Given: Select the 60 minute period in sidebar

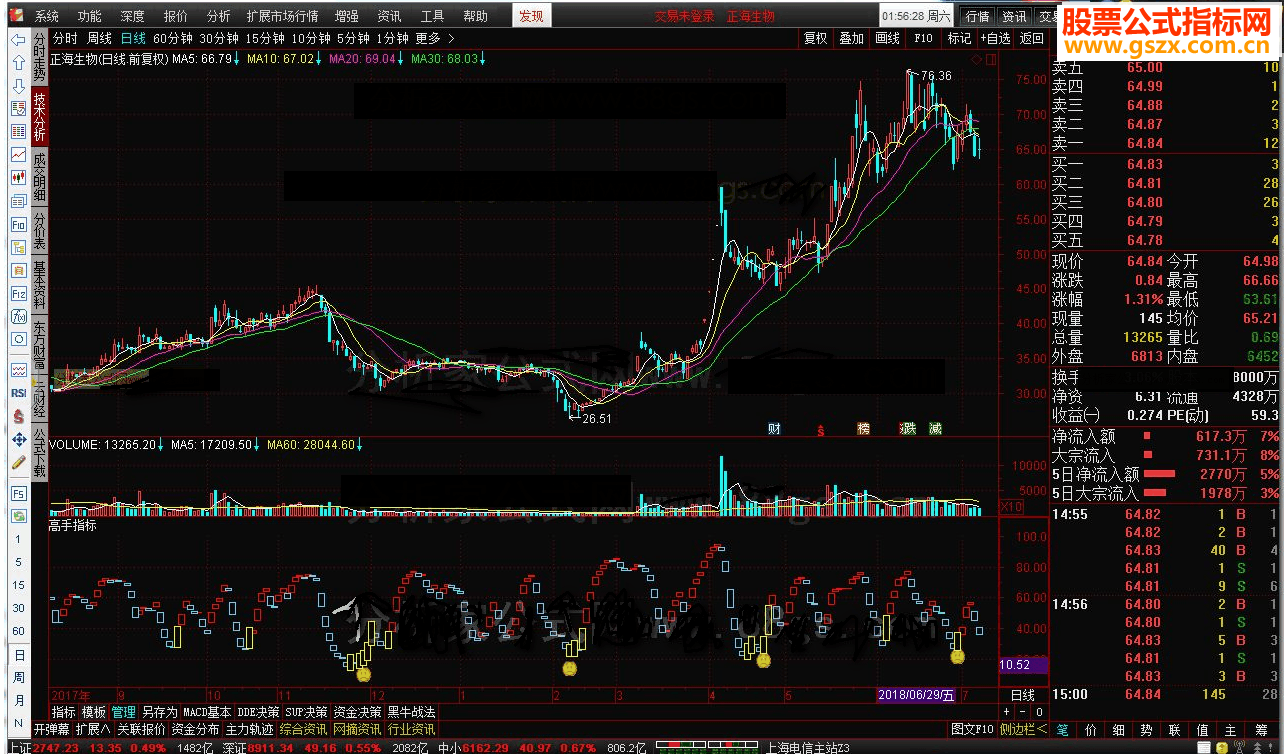Looking at the screenshot, I should 18,631.
